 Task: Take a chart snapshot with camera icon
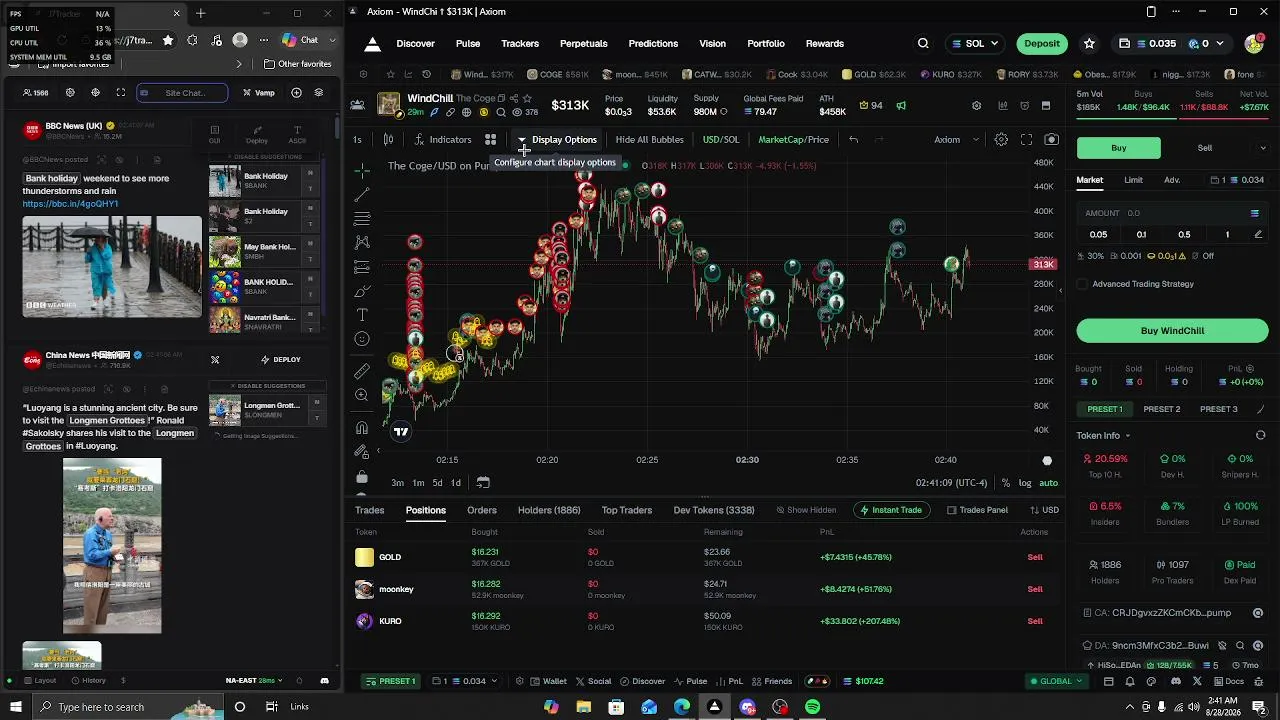tap(1051, 140)
